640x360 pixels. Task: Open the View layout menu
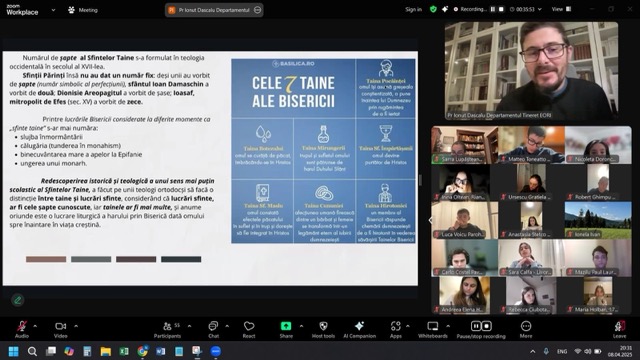562,9
